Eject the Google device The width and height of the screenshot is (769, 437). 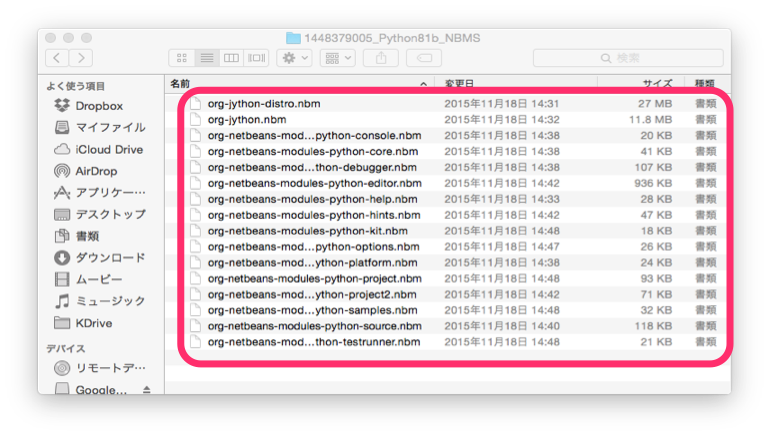tap(146, 389)
